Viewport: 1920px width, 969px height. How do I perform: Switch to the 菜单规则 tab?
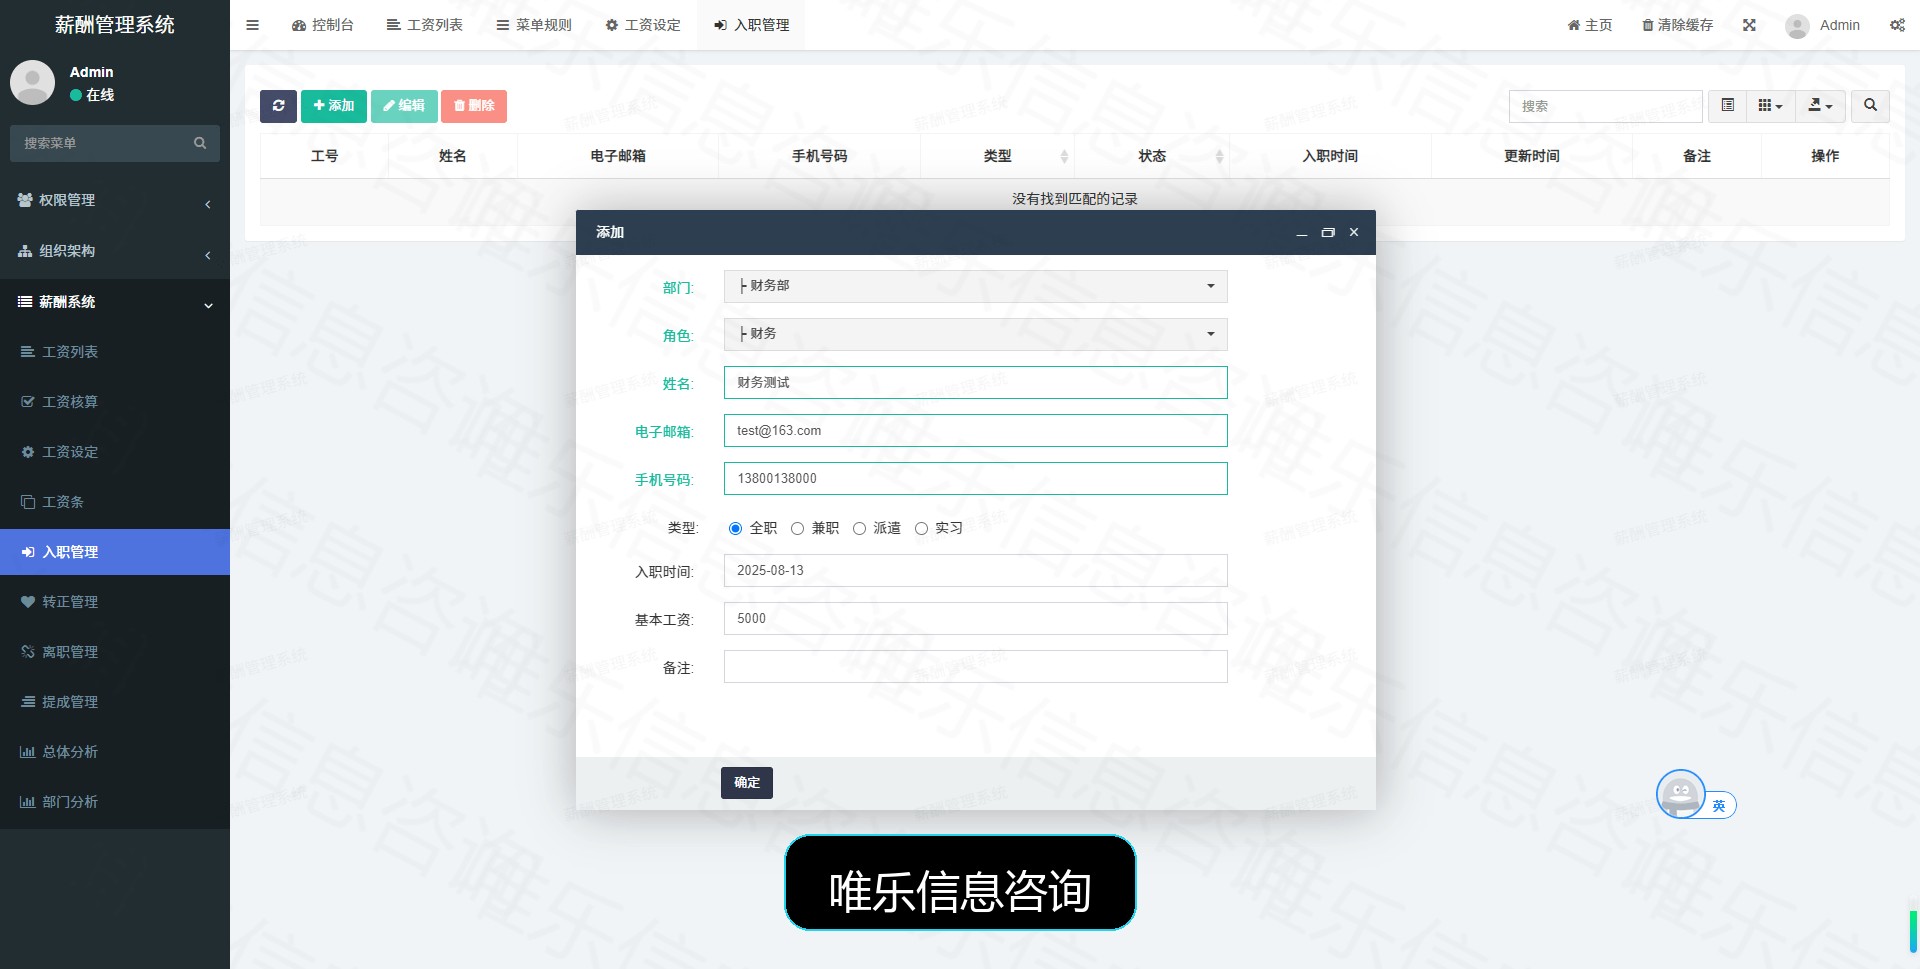[534, 25]
